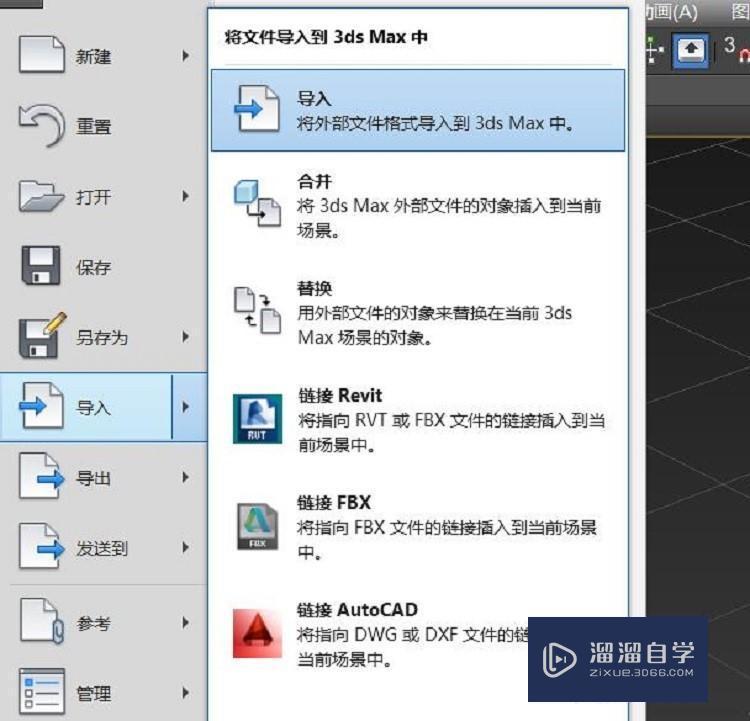Click the 链接 Revit heading
This screenshot has width=750, height=721.
[x=340, y=396]
